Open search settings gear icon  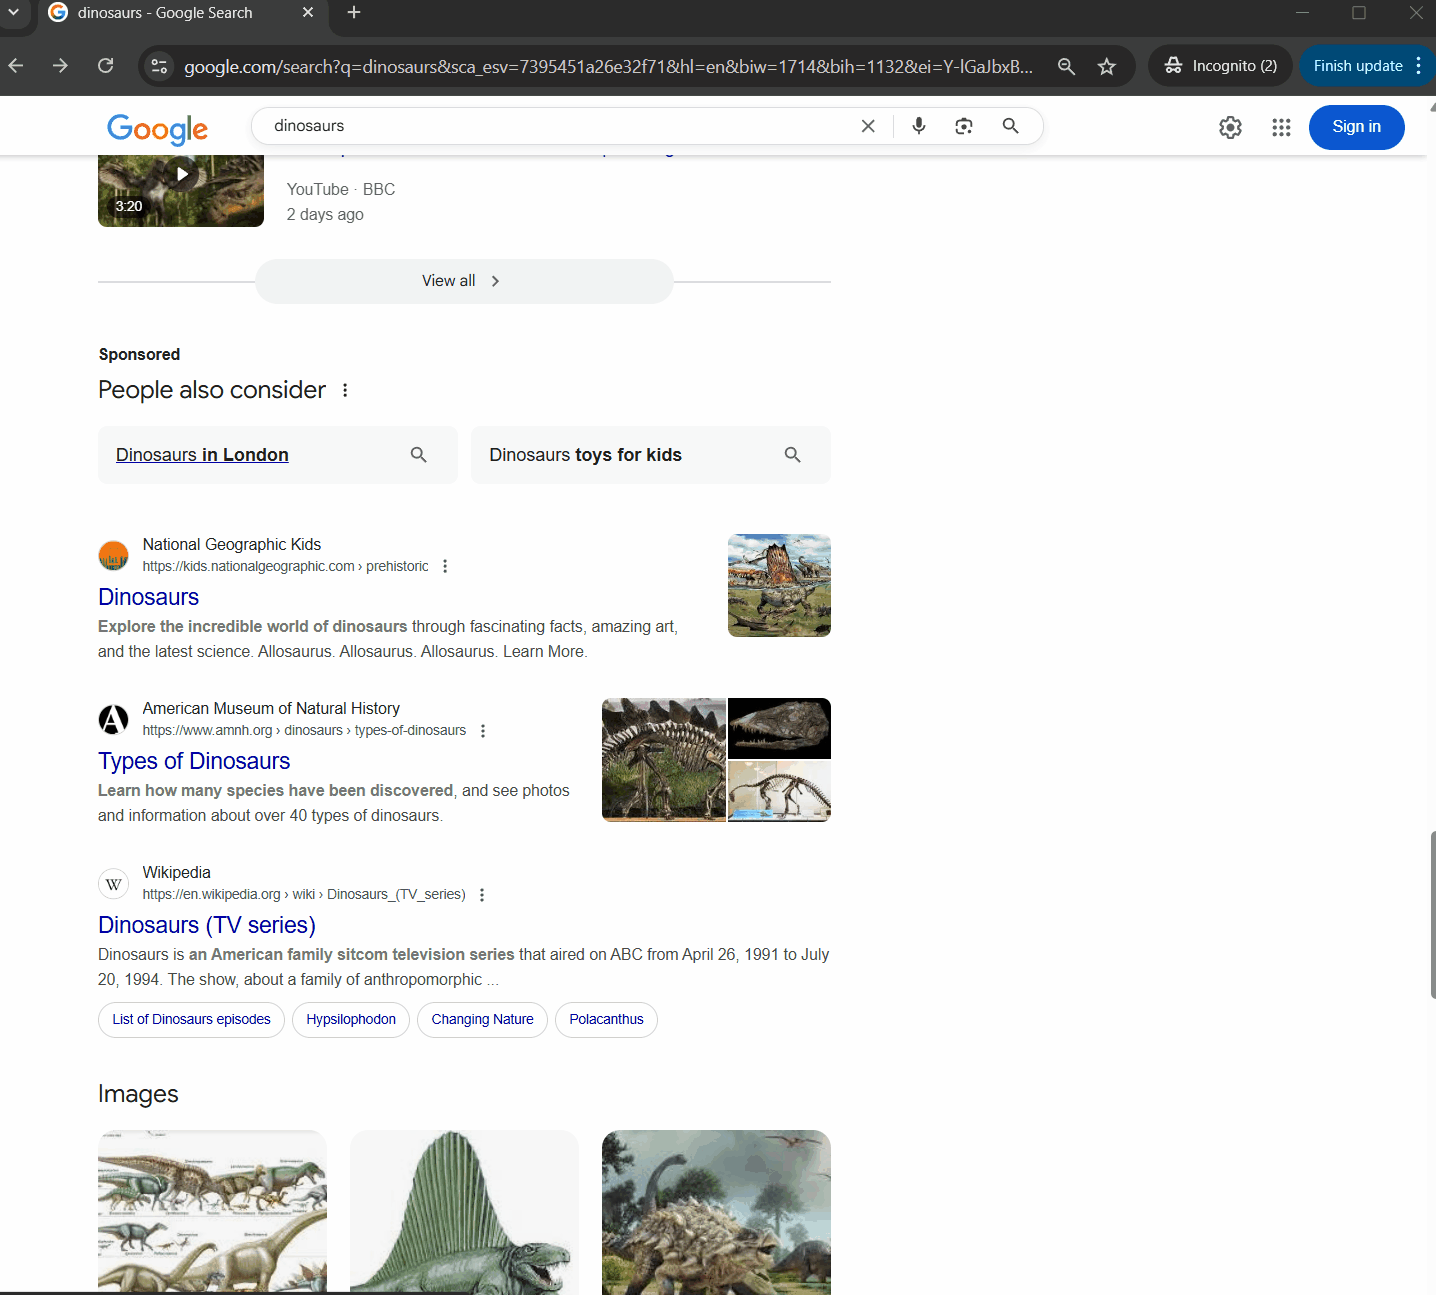point(1230,127)
